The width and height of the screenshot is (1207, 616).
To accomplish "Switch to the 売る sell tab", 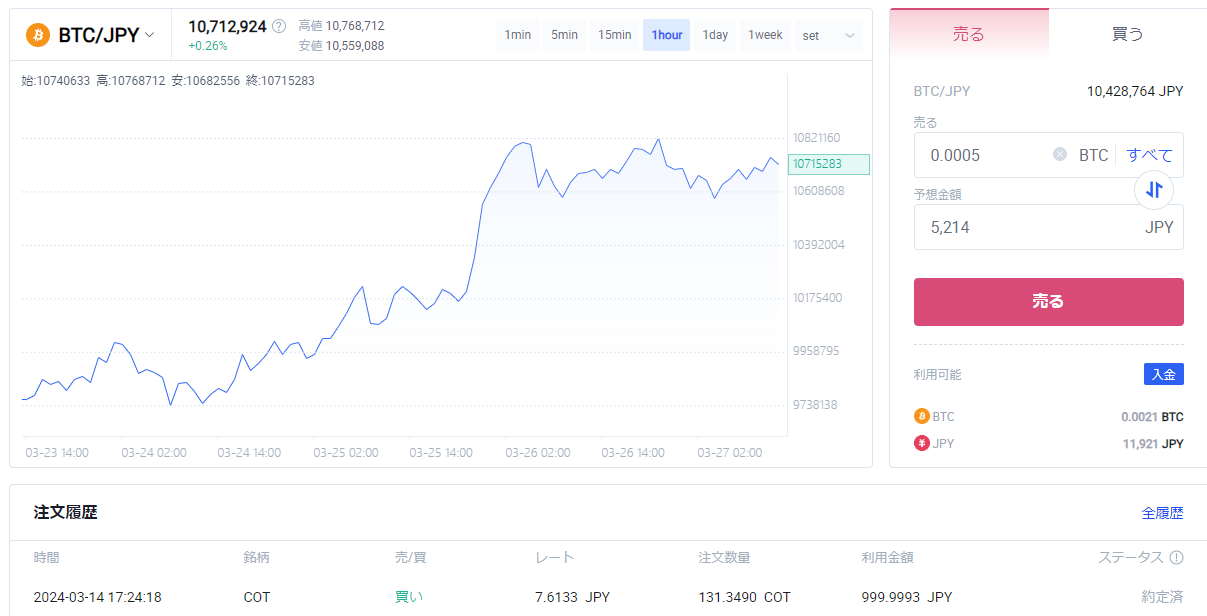I will [x=968, y=34].
